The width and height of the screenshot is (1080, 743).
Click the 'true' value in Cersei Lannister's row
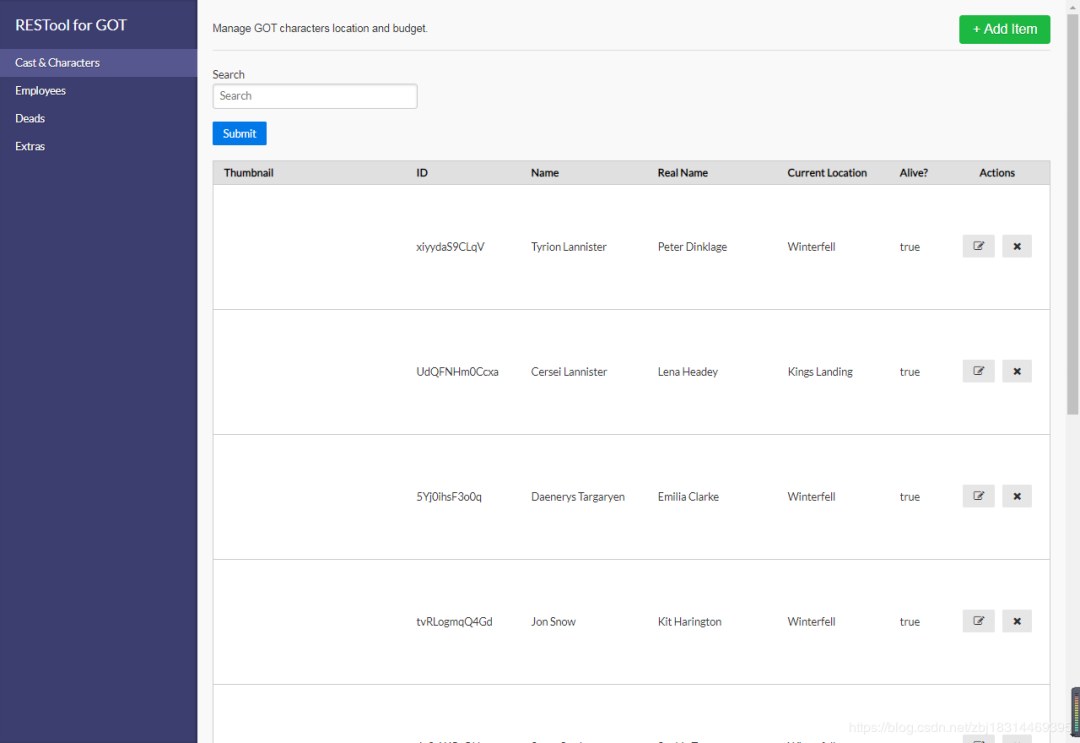point(910,372)
